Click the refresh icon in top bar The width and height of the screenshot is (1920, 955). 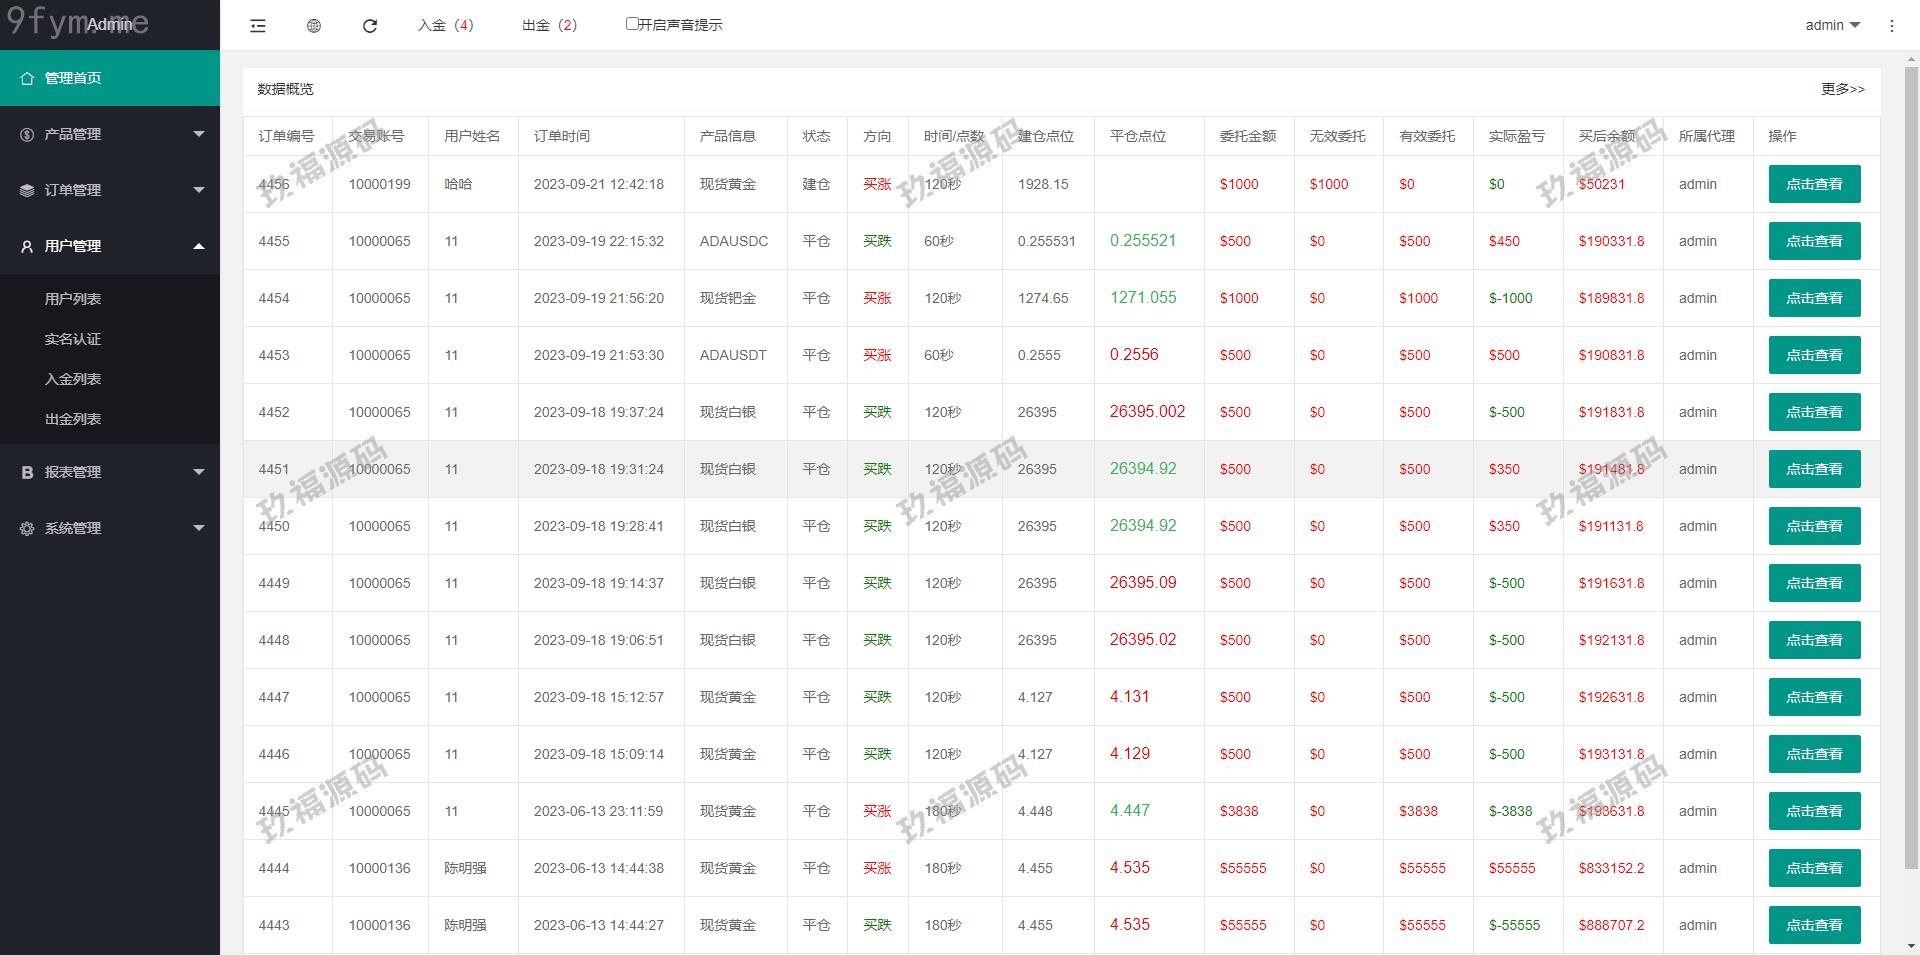pyautogui.click(x=370, y=26)
